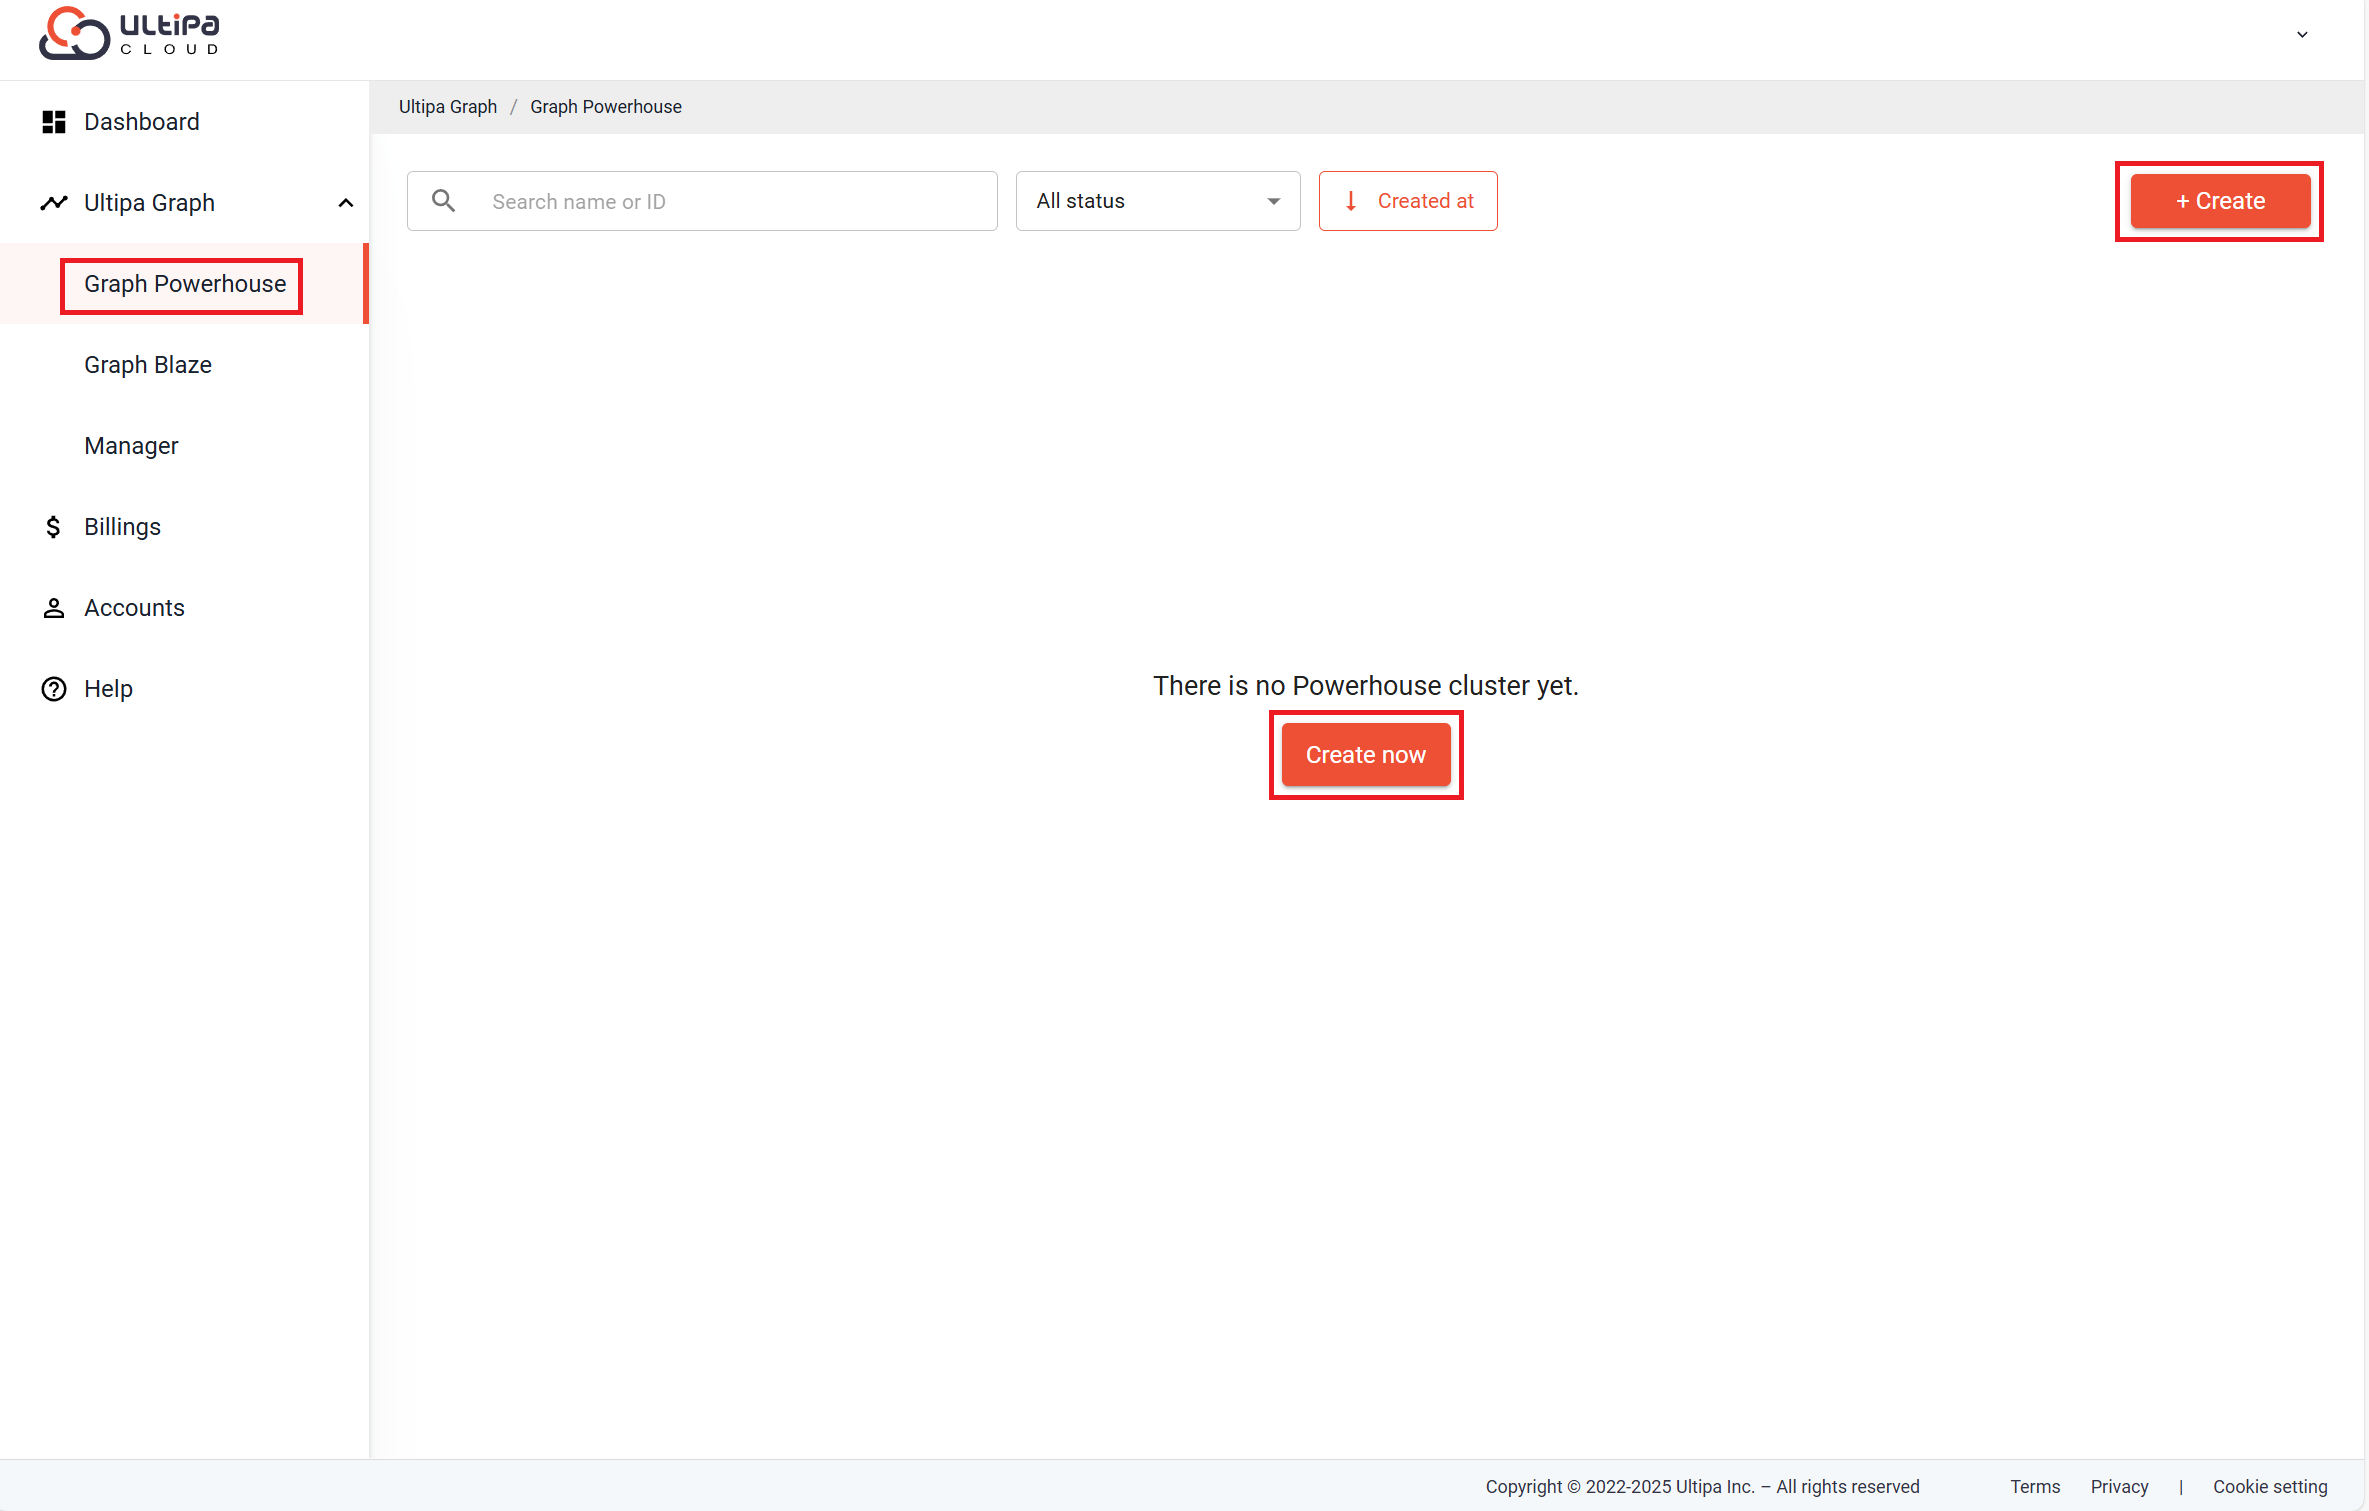Open the All status dropdown
The height and width of the screenshot is (1511, 2369).
coord(1158,201)
